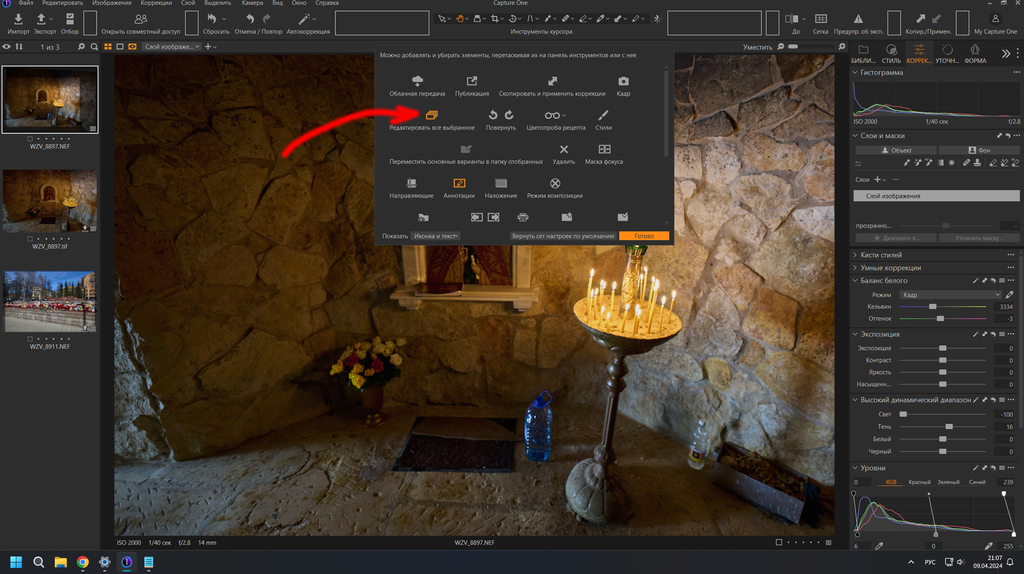This screenshot has width=1024, height=574.
Task: Click the Редактировать все выбранное icon
Action: point(432,115)
